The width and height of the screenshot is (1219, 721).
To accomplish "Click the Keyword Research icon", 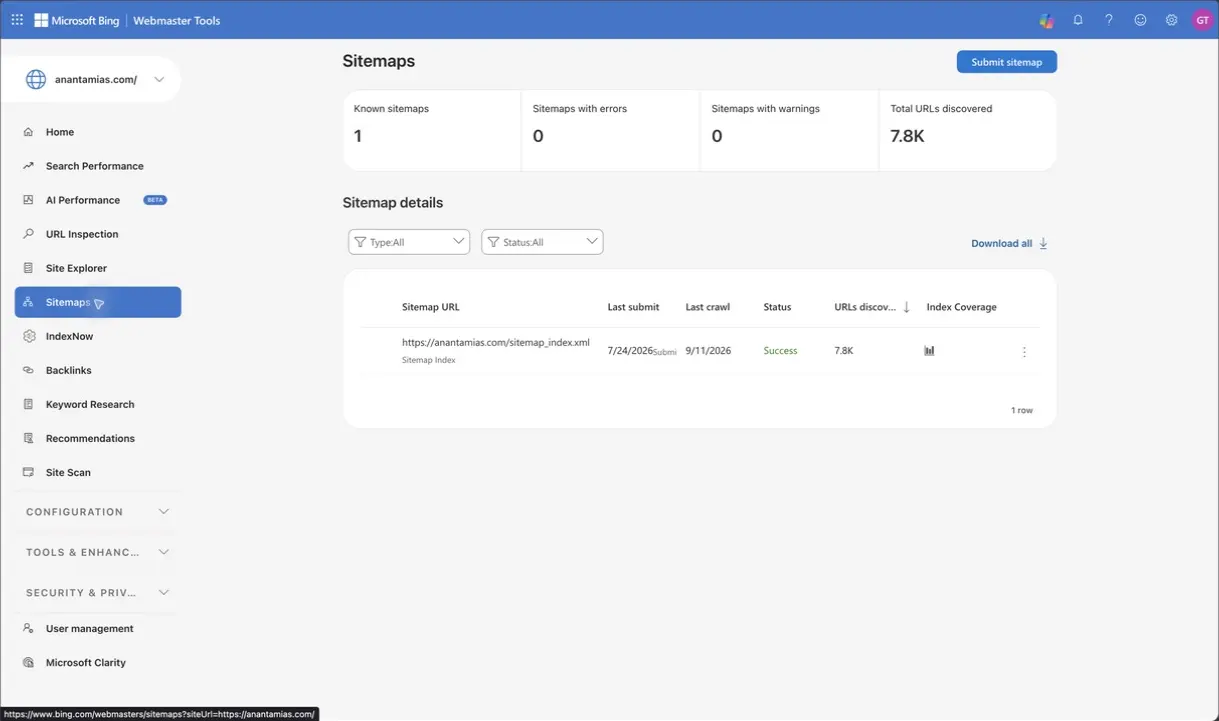I will coord(28,404).
